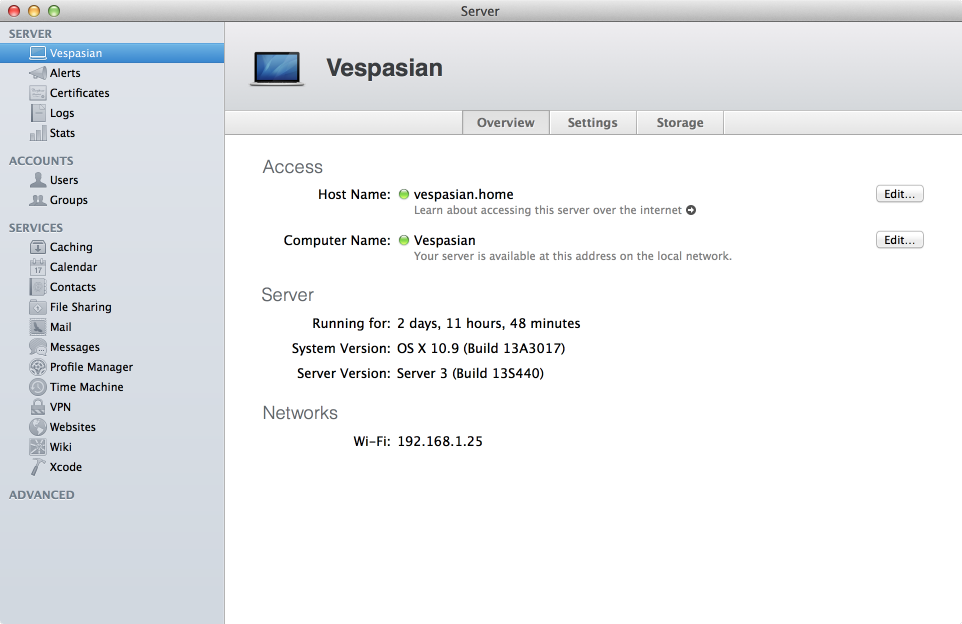Viewport: 962px width, 624px height.
Task: Select the Alerts label in sidebar
Action: [65, 73]
